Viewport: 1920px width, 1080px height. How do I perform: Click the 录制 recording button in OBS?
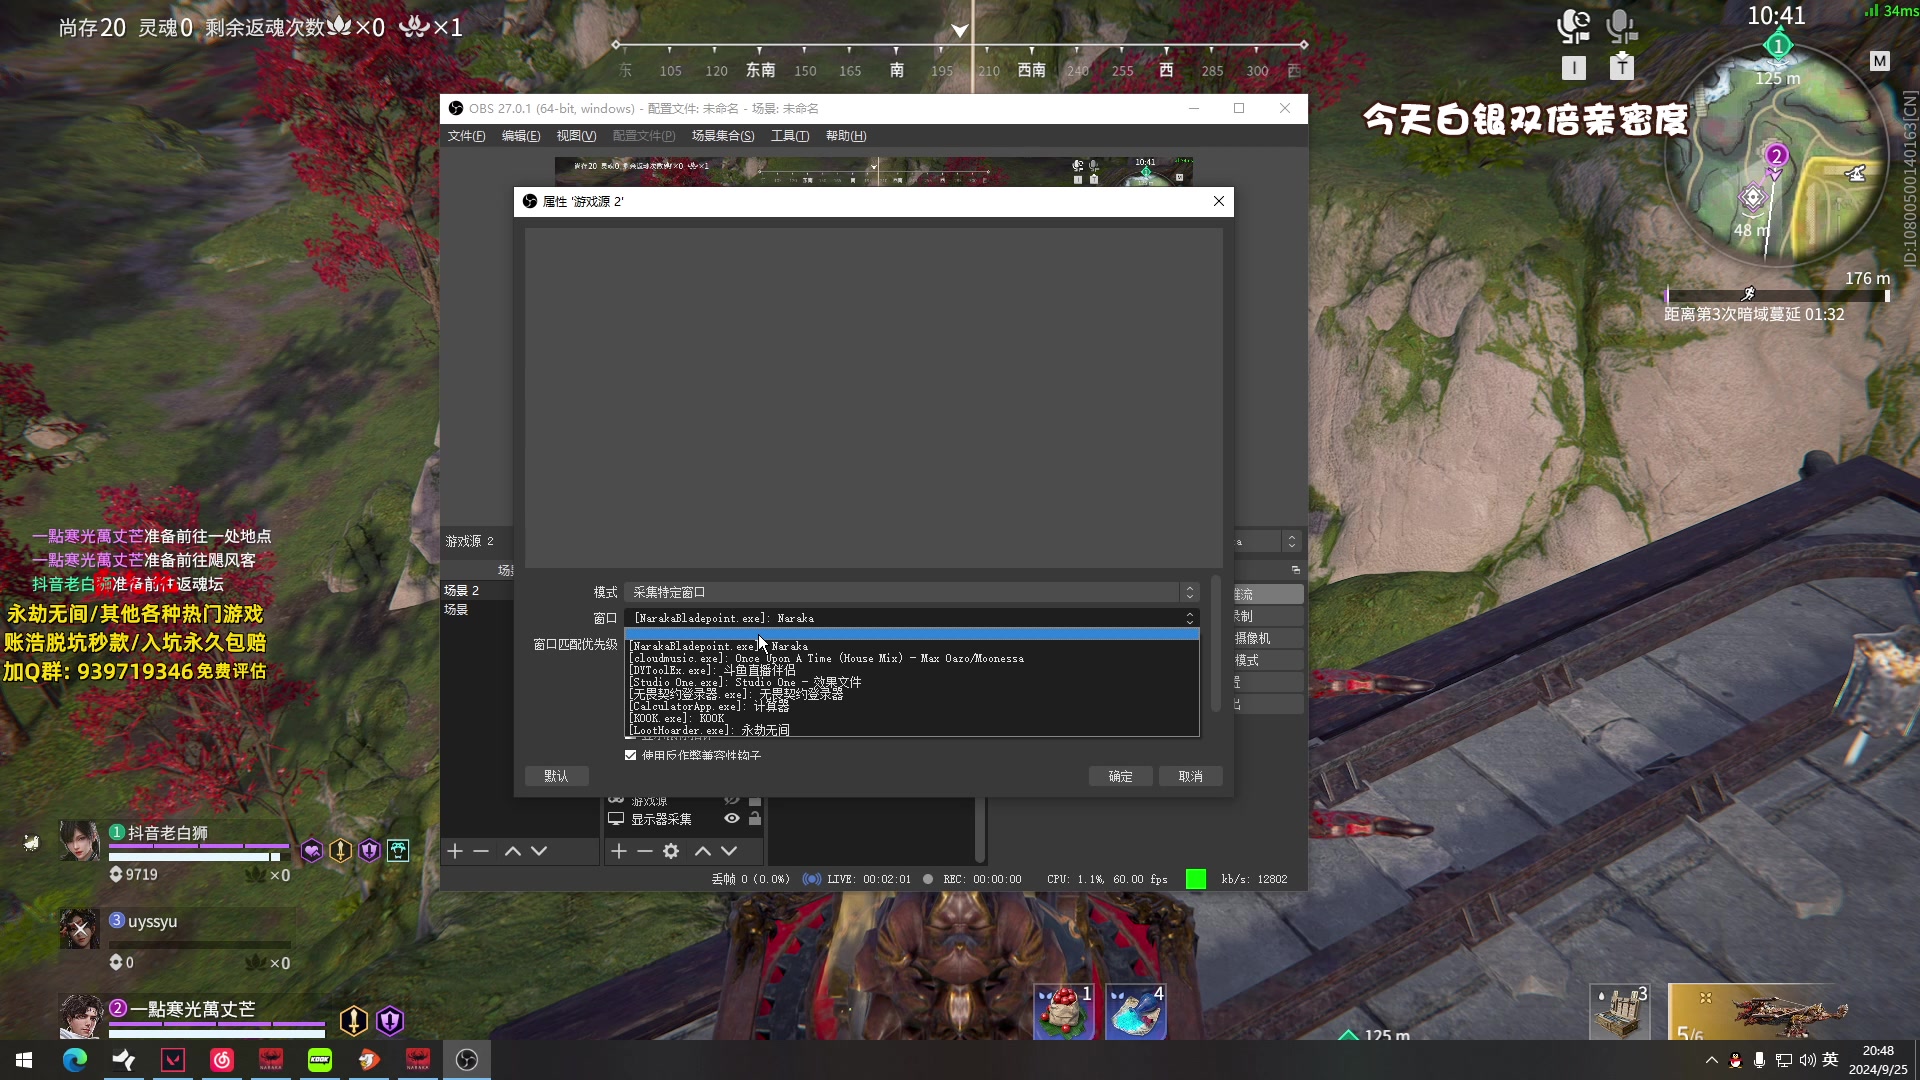coord(1268,616)
